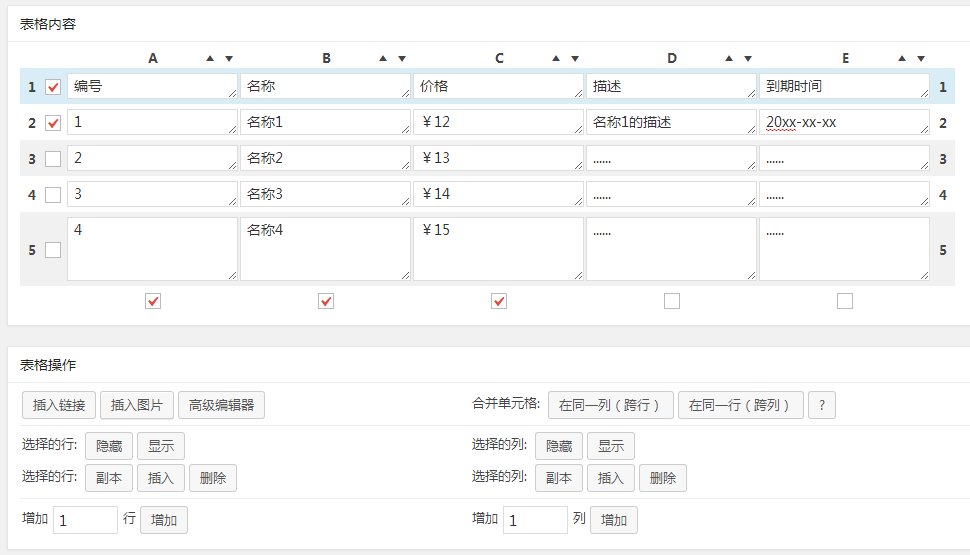Sort column D ascending with up arrow
Viewport: 970px width, 555px height.
[729, 59]
